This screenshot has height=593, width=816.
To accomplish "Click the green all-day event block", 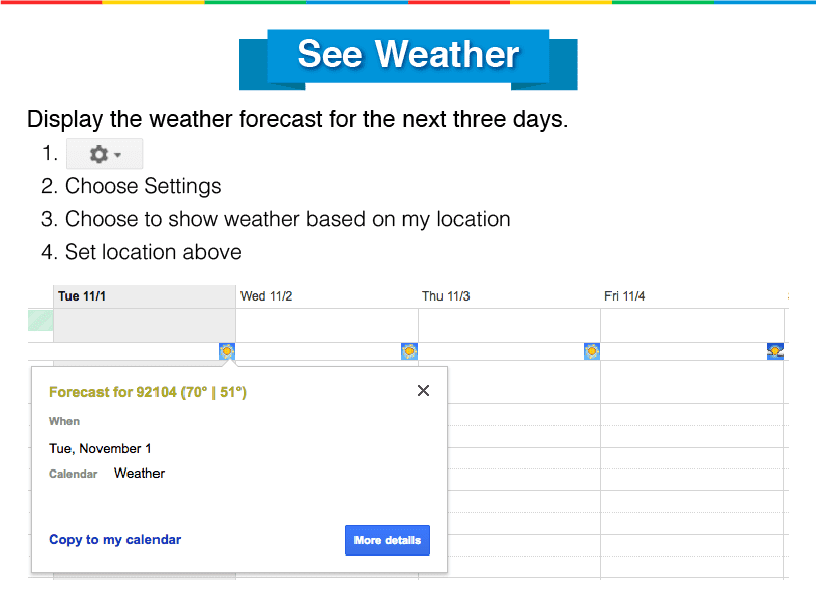I will pyautogui.click(x=41, y=320).
